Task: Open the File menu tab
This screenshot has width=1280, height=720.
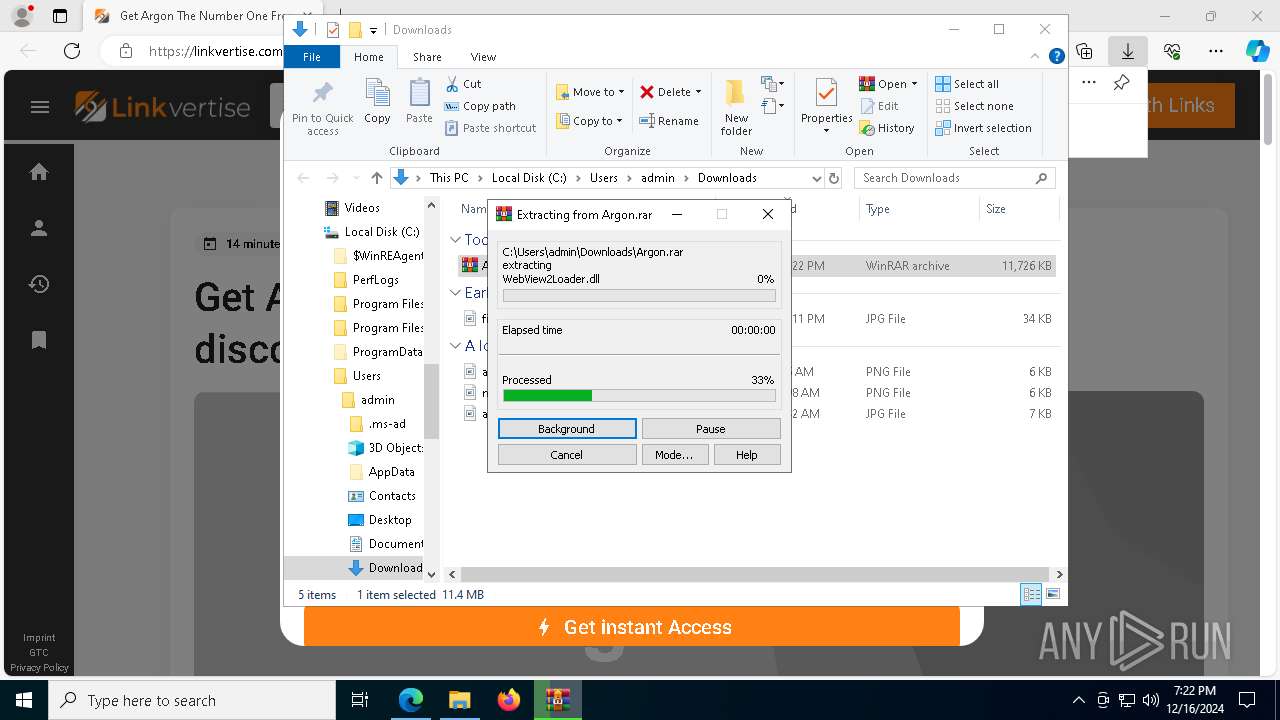Action: (x=312, y=57)
